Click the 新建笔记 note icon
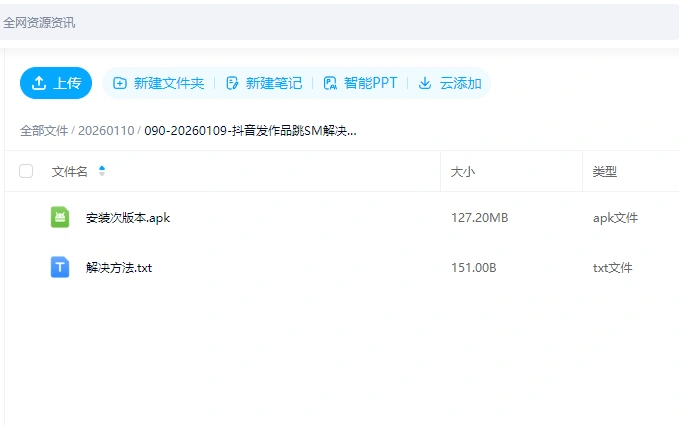 (x=232, y=83)
